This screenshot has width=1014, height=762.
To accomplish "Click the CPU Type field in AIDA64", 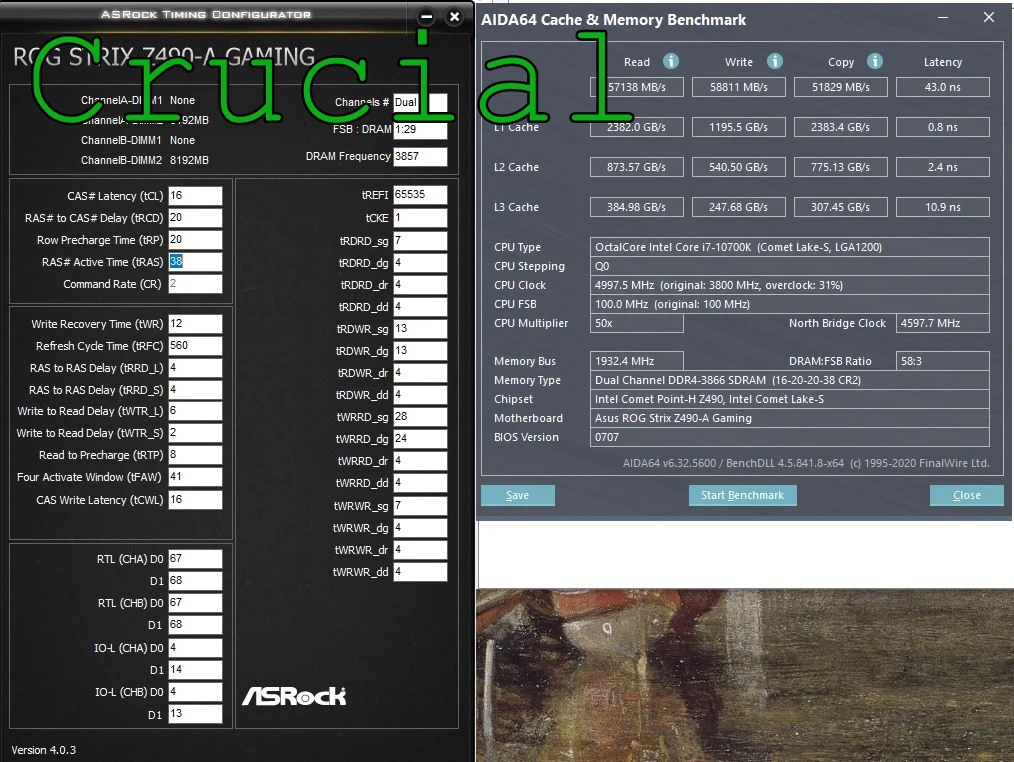I will click(790, 247).
